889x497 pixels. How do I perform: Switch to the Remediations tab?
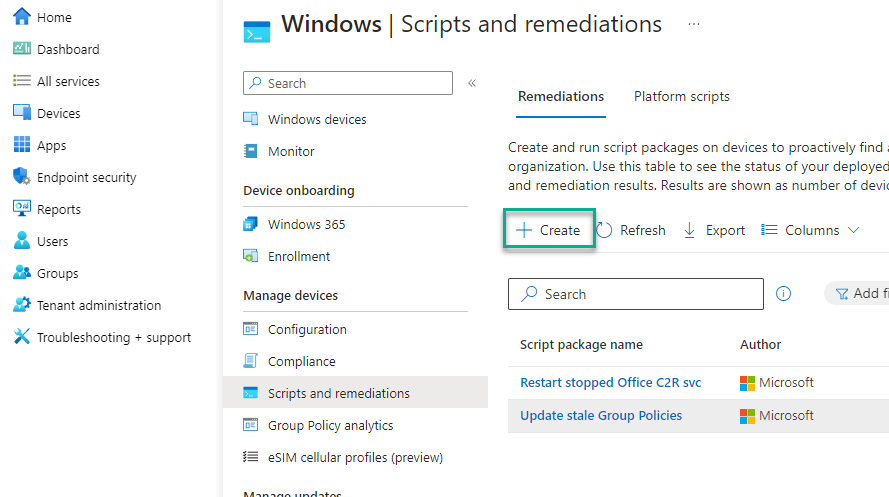pos(561,96)
